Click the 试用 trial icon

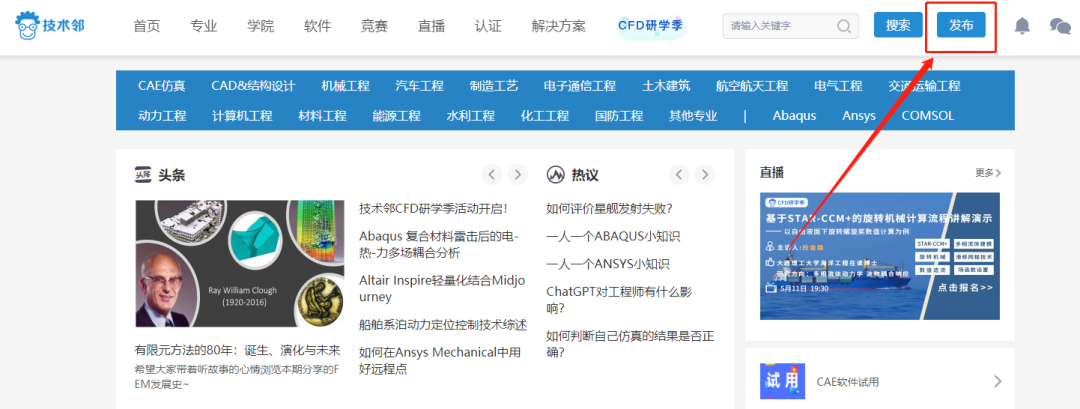point(782,381)
